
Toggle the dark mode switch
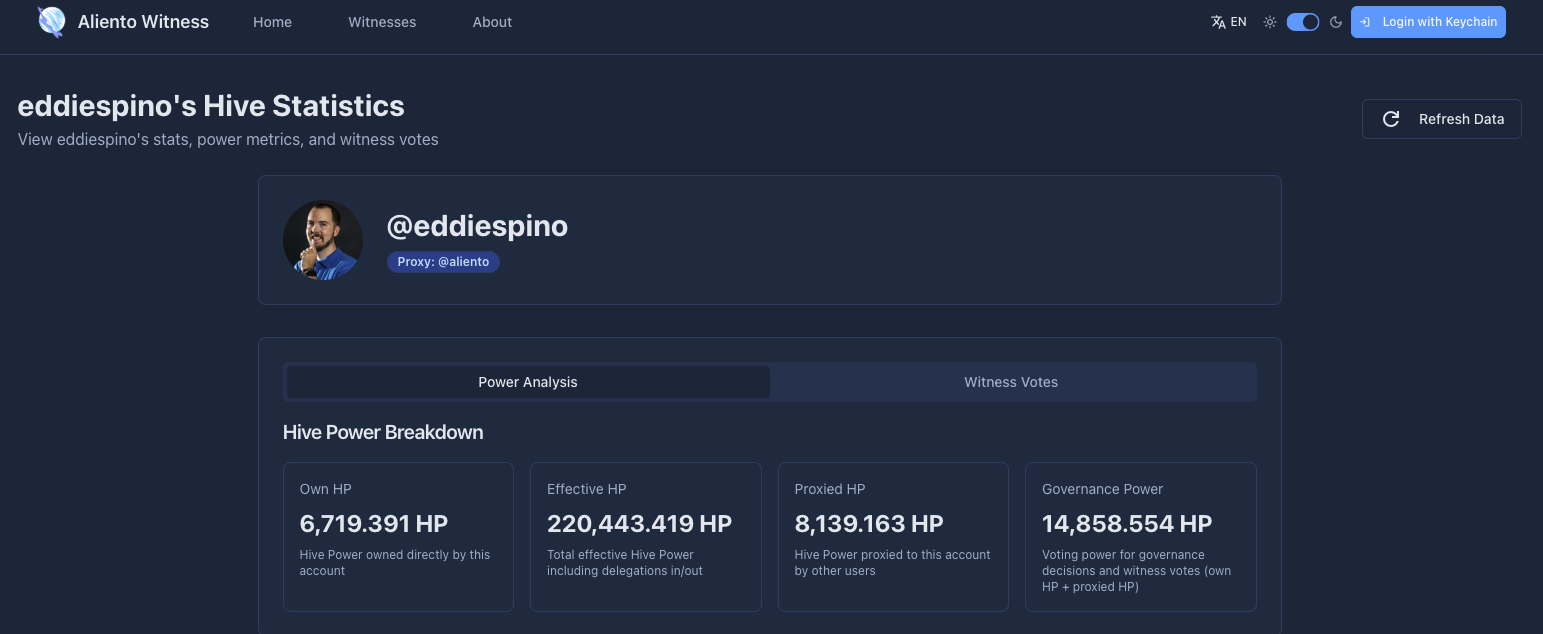pos(1303,22)
